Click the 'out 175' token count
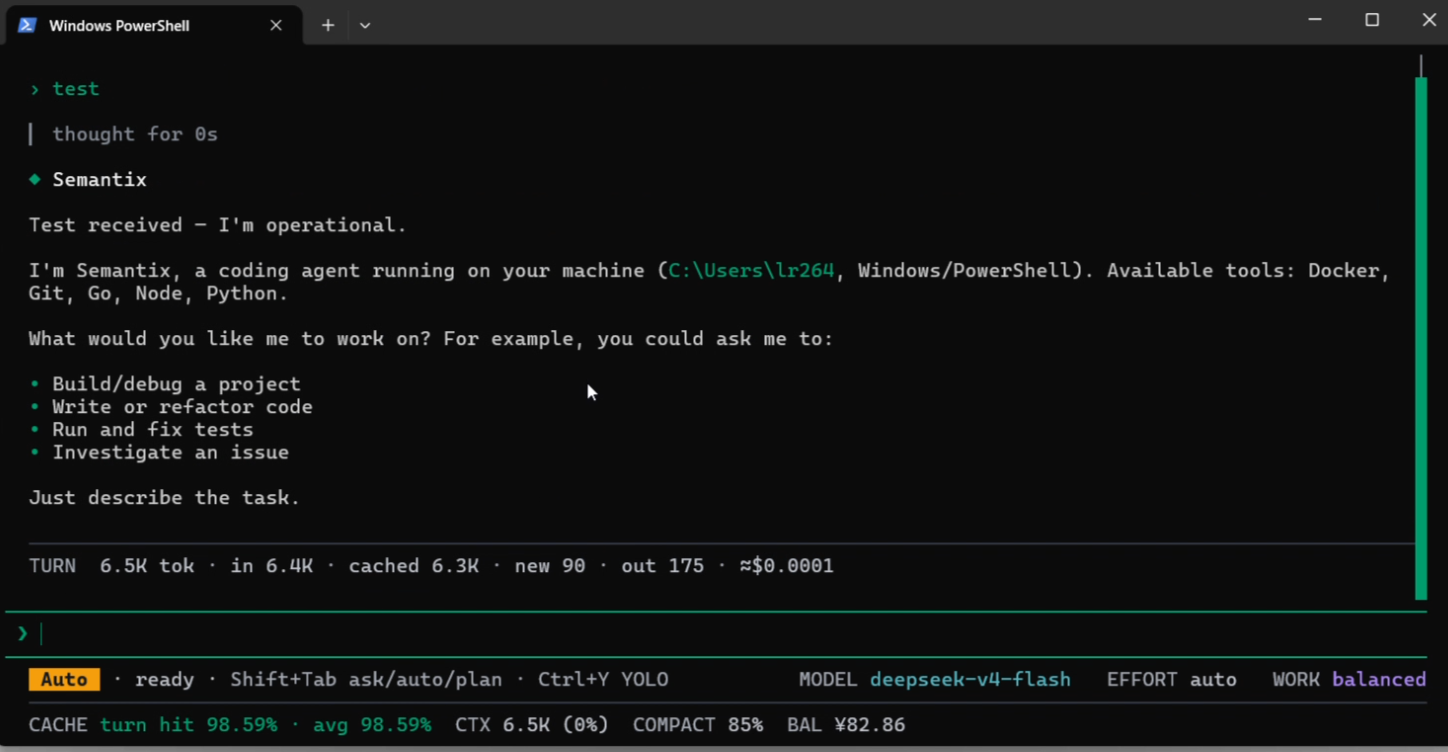 (x=662, y=566)
